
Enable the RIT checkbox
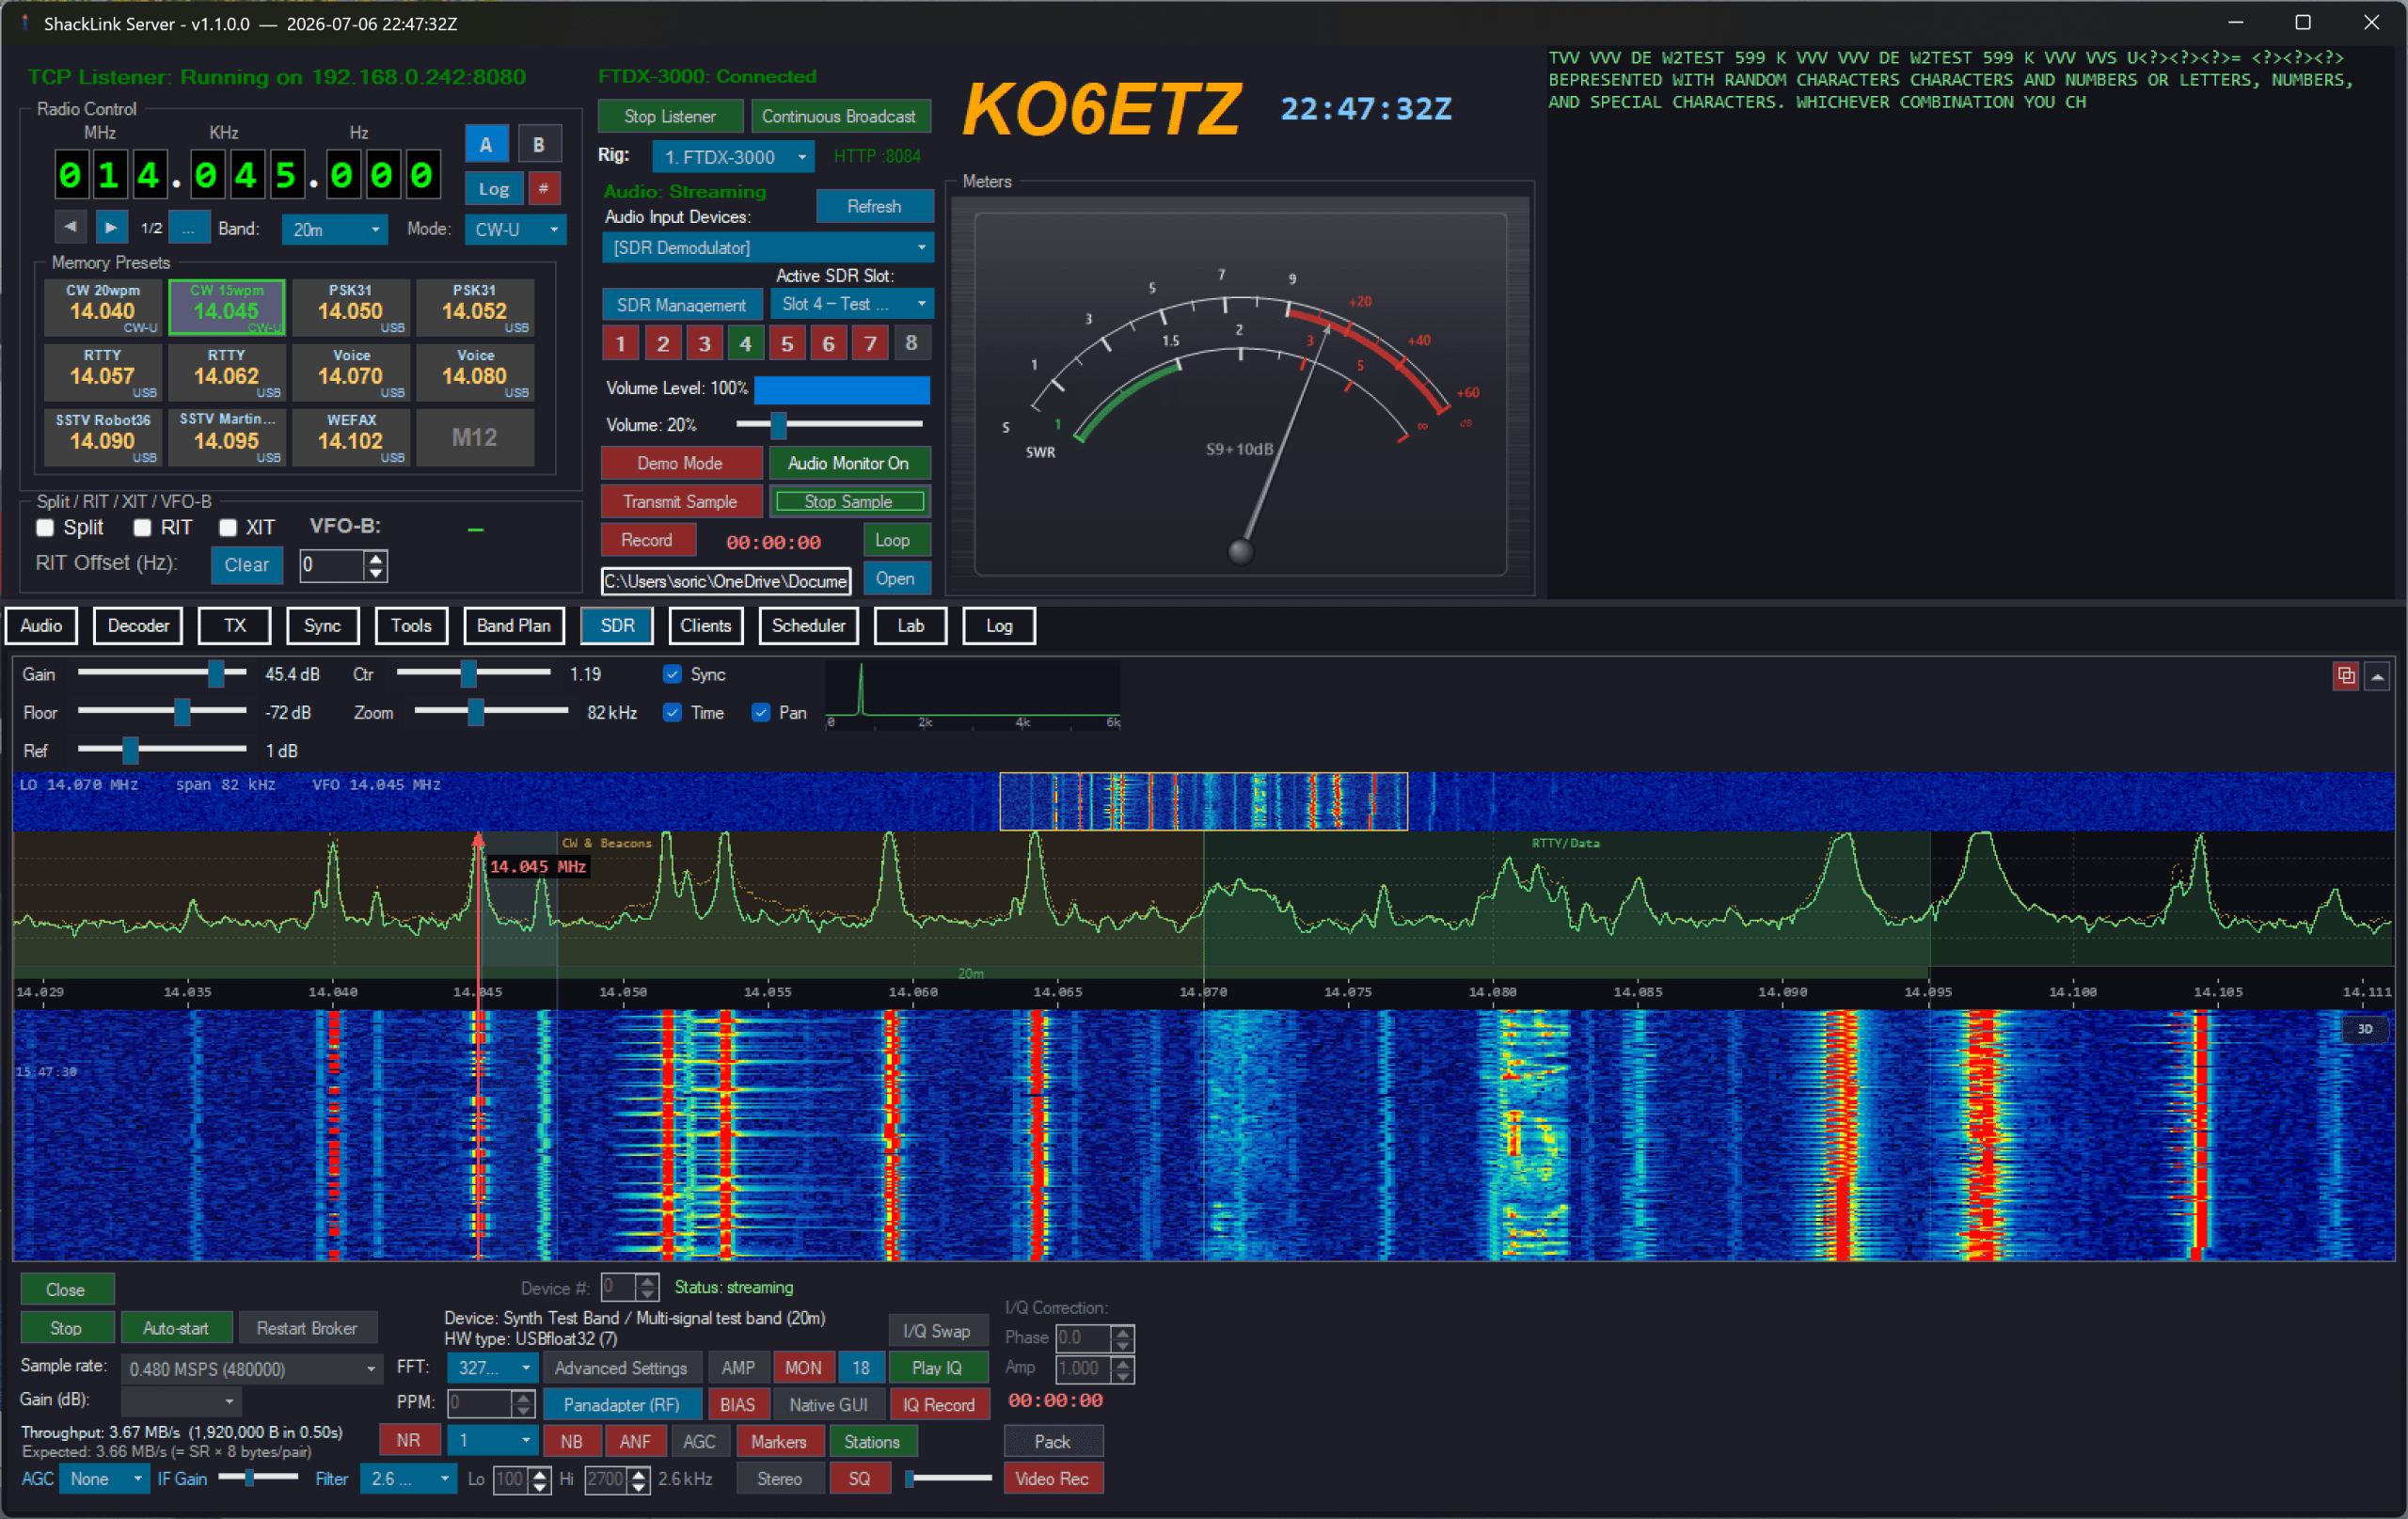142,527
